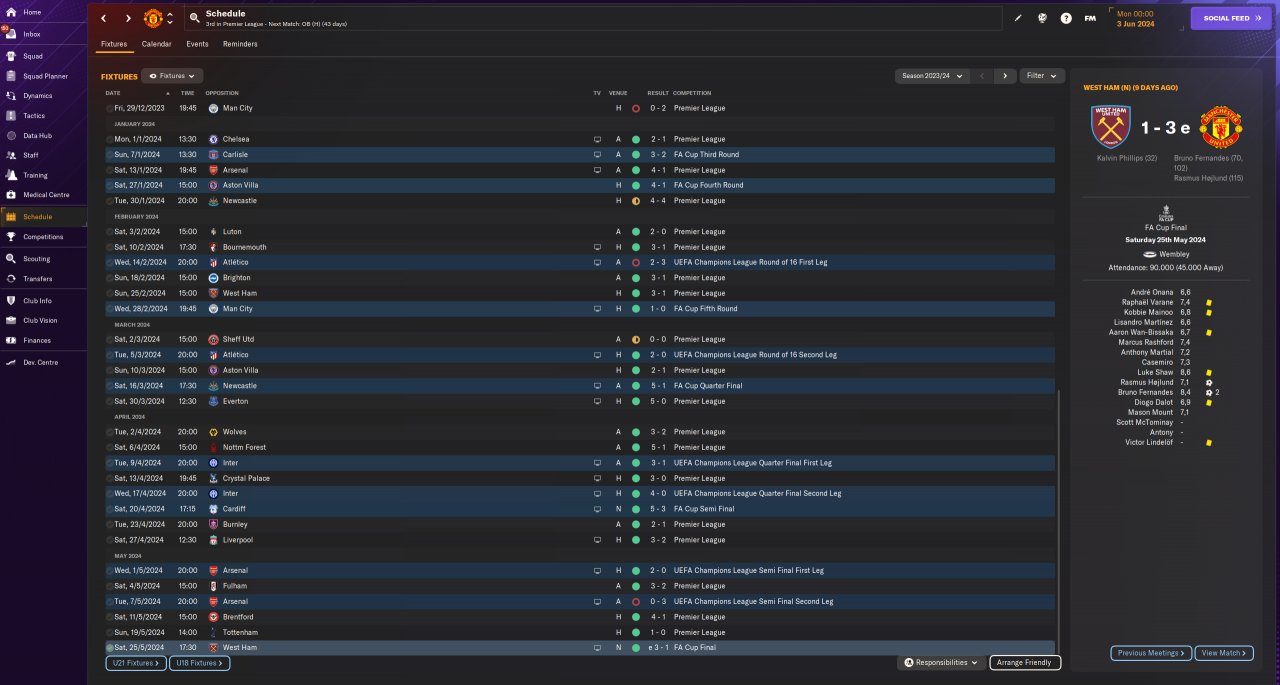This screenshot has width=1280, height=685.
Task: Open the Tactics screen
Action: [34, 116]
